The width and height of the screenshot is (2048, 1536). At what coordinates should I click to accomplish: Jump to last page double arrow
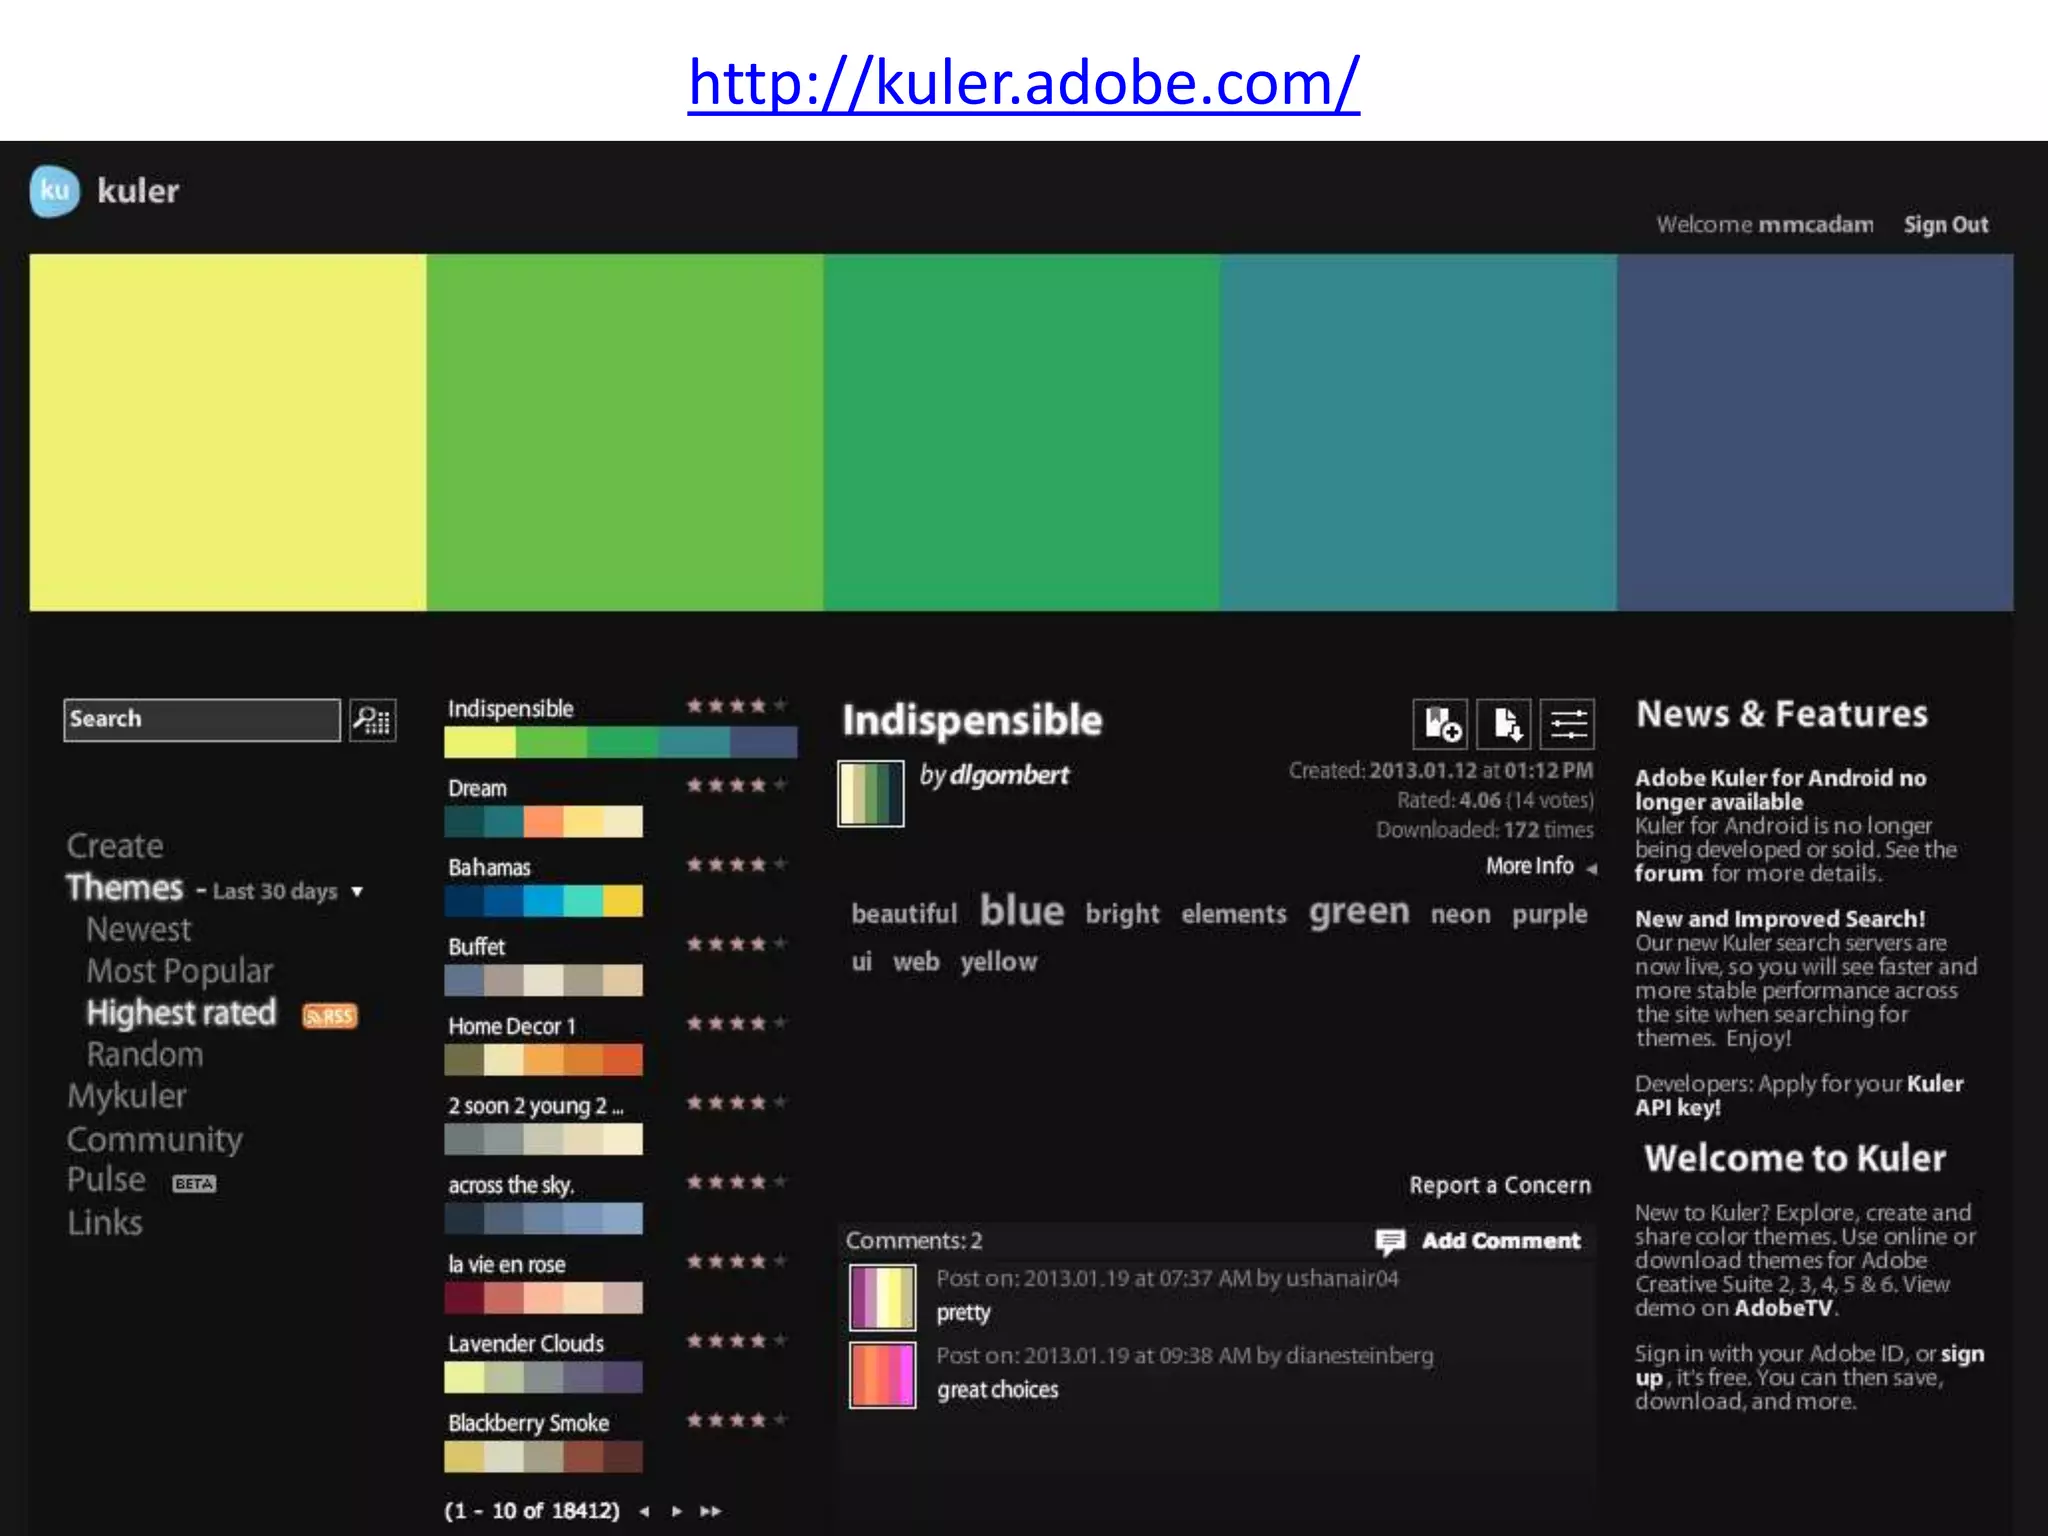coord(710,1511)
